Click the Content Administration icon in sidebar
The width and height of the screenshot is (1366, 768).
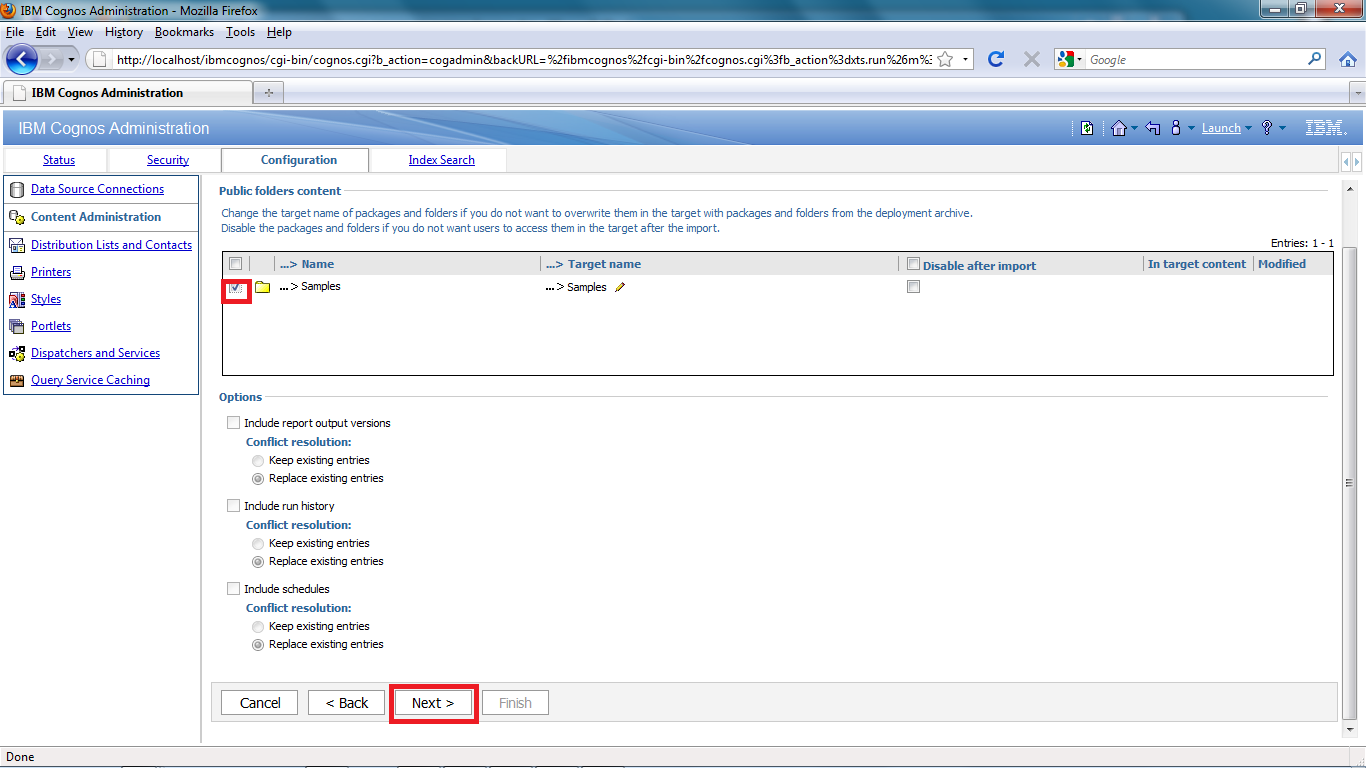click(16, 217)
